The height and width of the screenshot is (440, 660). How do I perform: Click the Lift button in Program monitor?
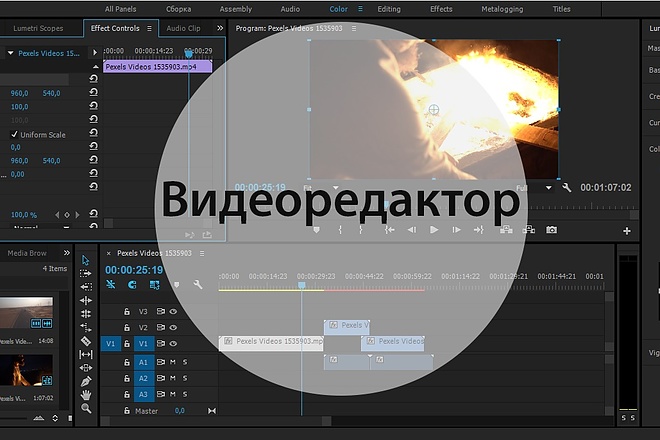coord(506,230)
